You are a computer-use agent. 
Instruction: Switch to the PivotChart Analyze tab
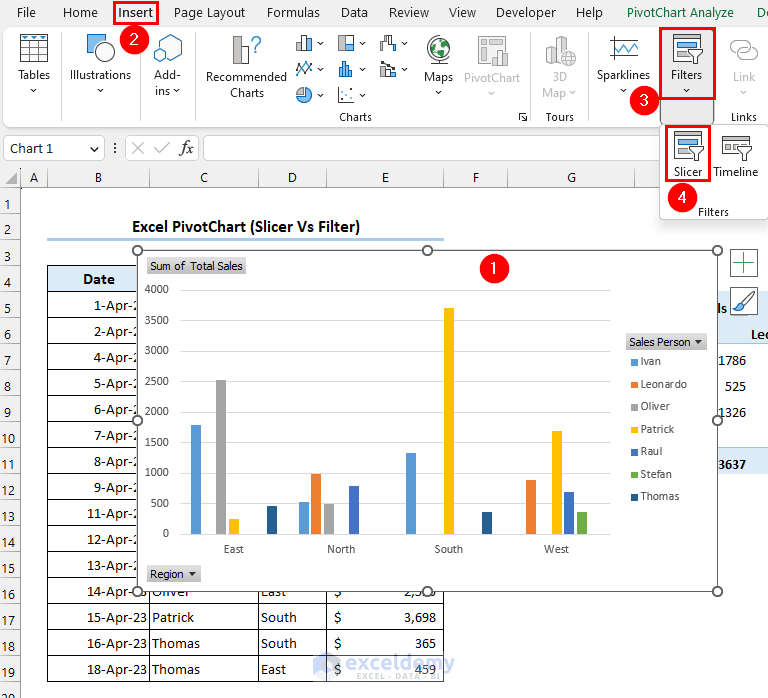point(680,12)
